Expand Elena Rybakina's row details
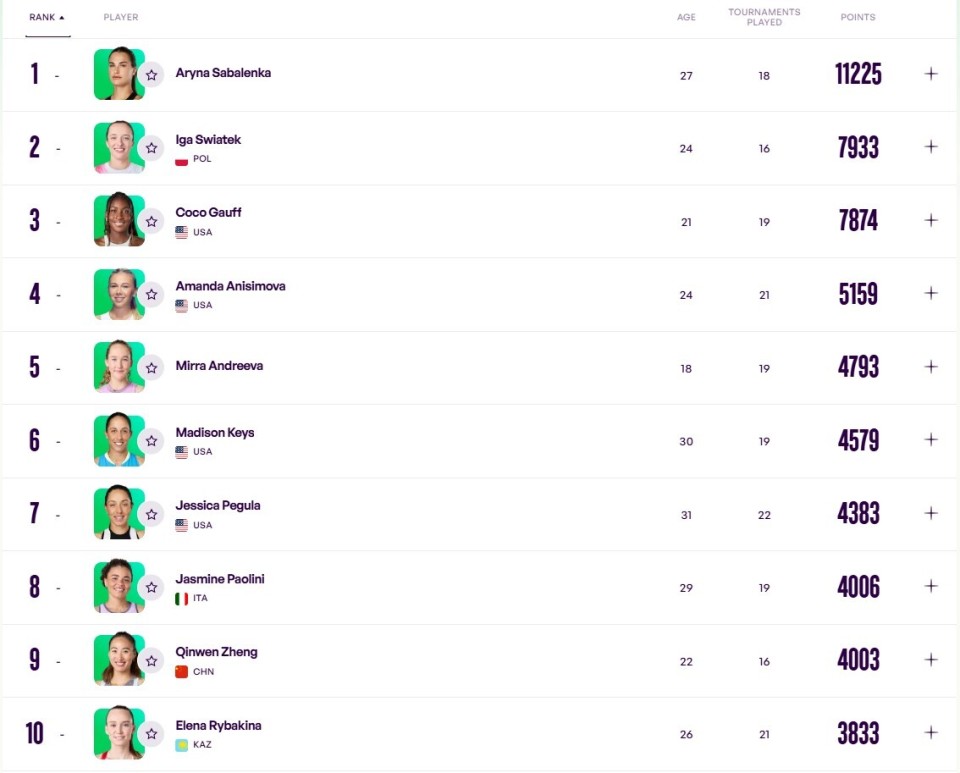 (931, 733)
